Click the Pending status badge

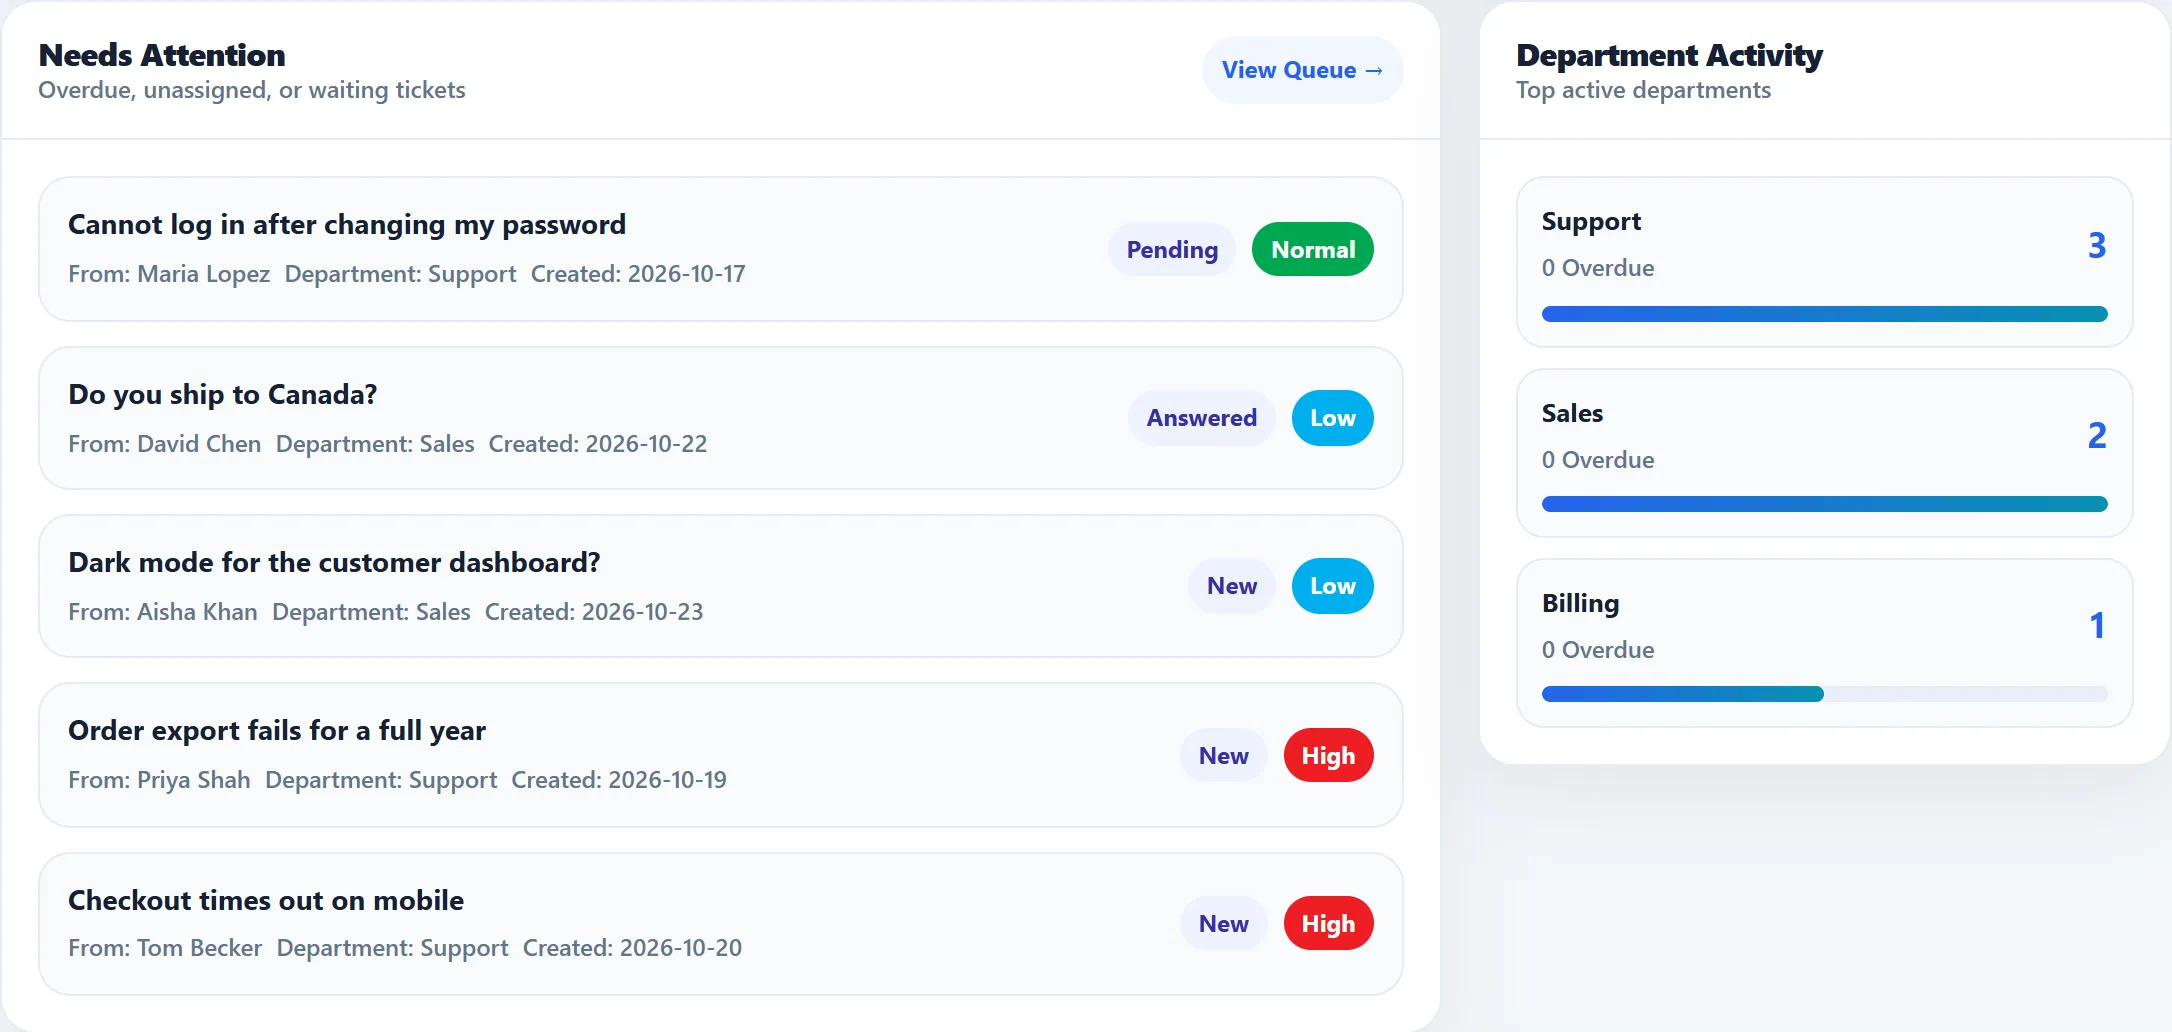click(1172, 249)
